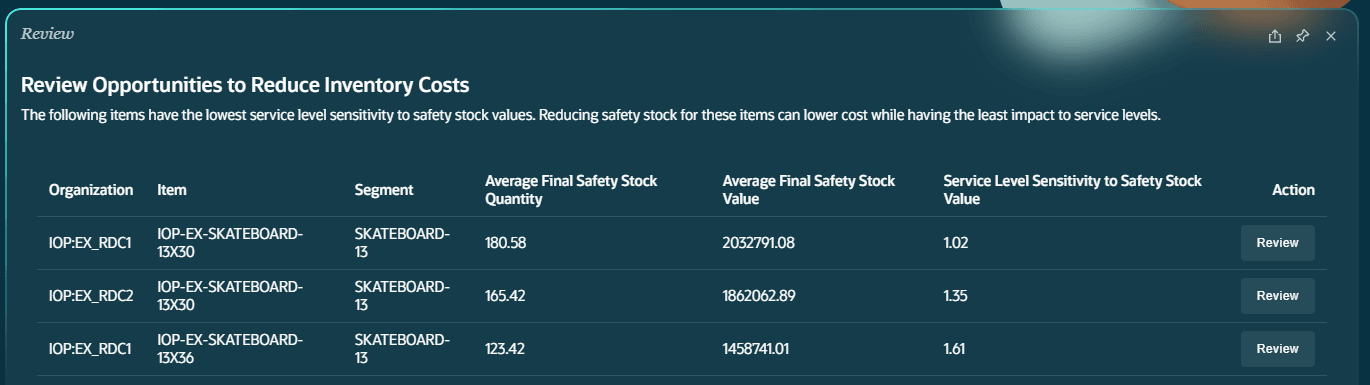This screenshot has width=1370, height=385.
Task: Click the share/export icon in the Review panel
Action: click(1274, 36)
